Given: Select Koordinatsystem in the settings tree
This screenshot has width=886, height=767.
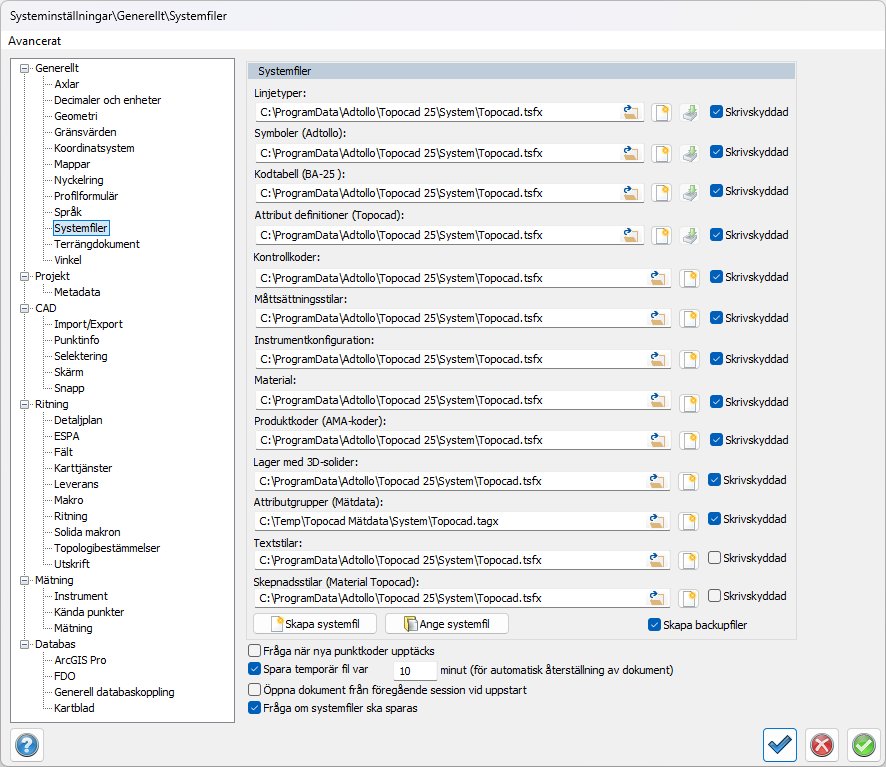Looking at the screenshot, I should [94, 148].
